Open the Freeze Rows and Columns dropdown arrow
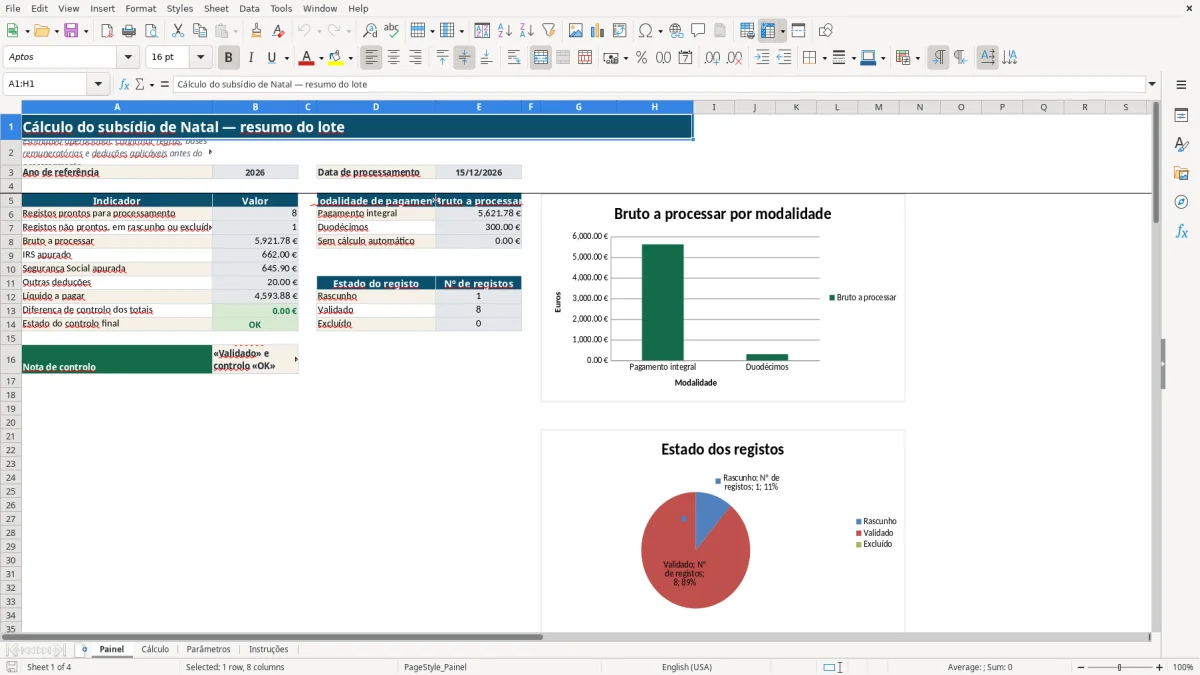This screenshot has height=675, width=1200. pyautogui.click(x=782, y=31)
